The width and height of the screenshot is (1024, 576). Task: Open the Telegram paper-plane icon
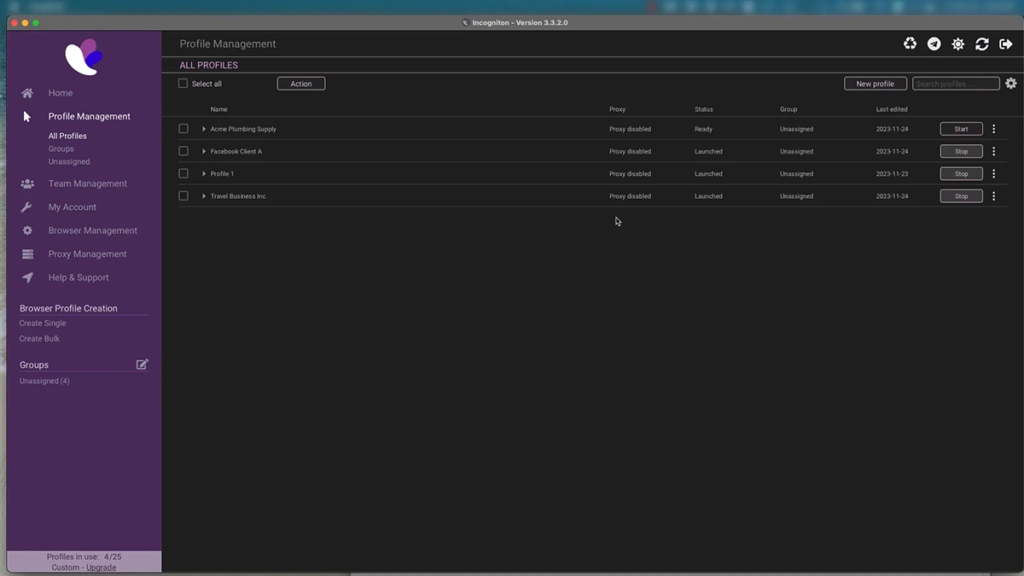pos(934,44)
